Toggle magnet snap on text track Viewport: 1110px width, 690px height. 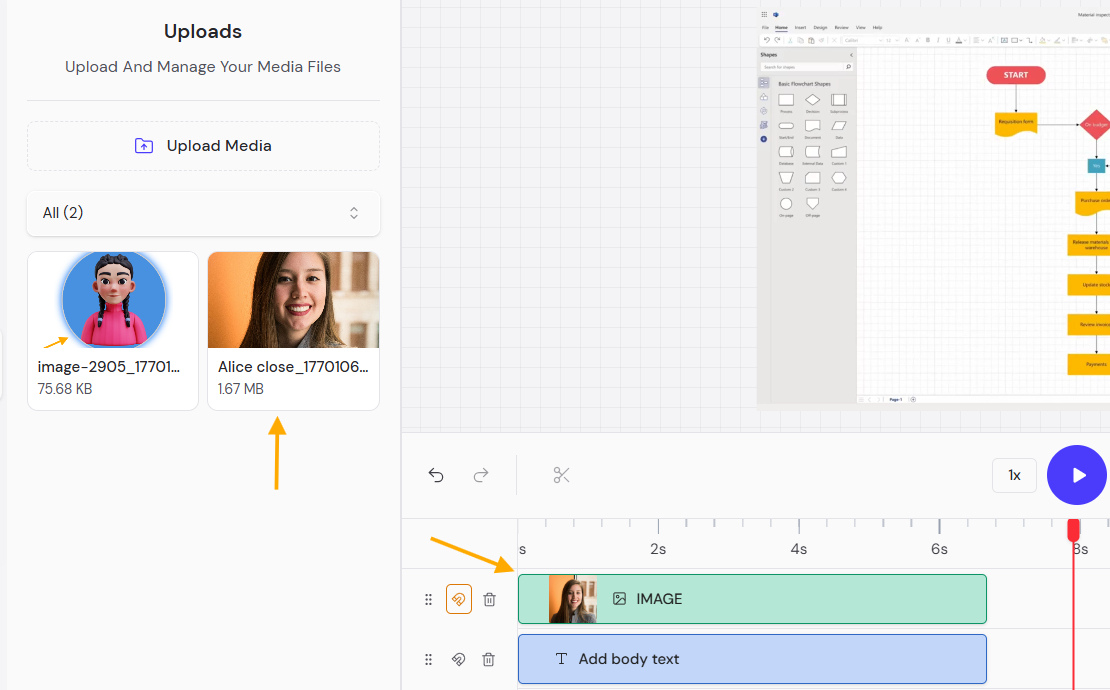click(x=458, y=659)
